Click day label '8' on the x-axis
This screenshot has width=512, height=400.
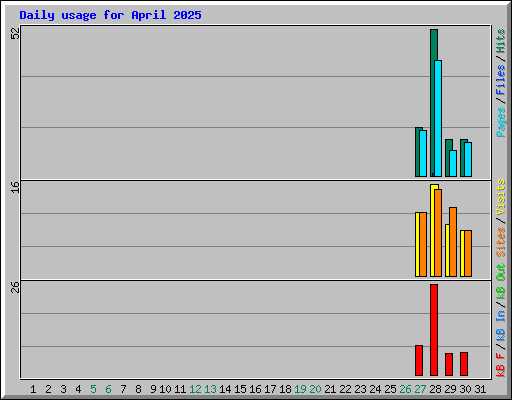point(138,389)
